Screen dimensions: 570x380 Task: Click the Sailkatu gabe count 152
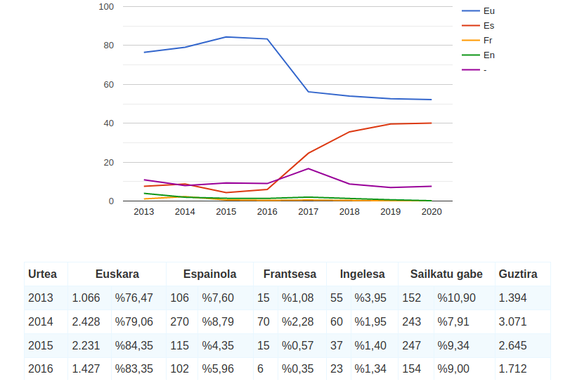416,298
